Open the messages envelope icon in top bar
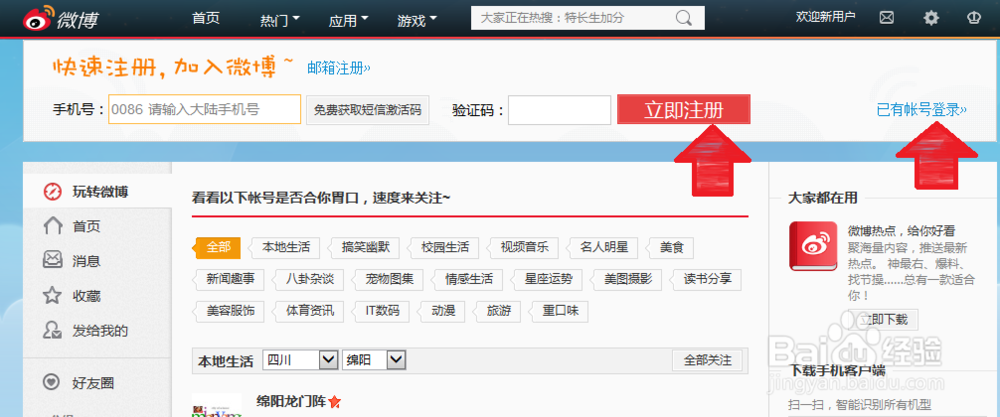 886,18
